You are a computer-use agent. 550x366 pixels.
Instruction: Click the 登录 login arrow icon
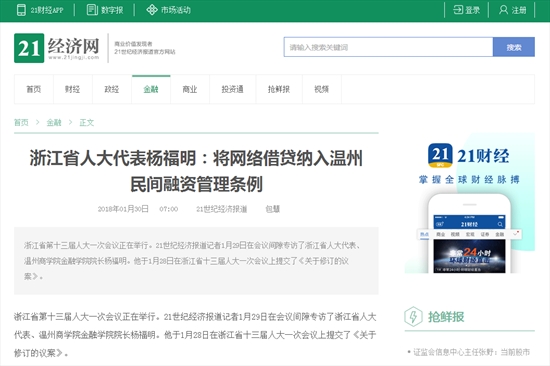coord(458,10)
